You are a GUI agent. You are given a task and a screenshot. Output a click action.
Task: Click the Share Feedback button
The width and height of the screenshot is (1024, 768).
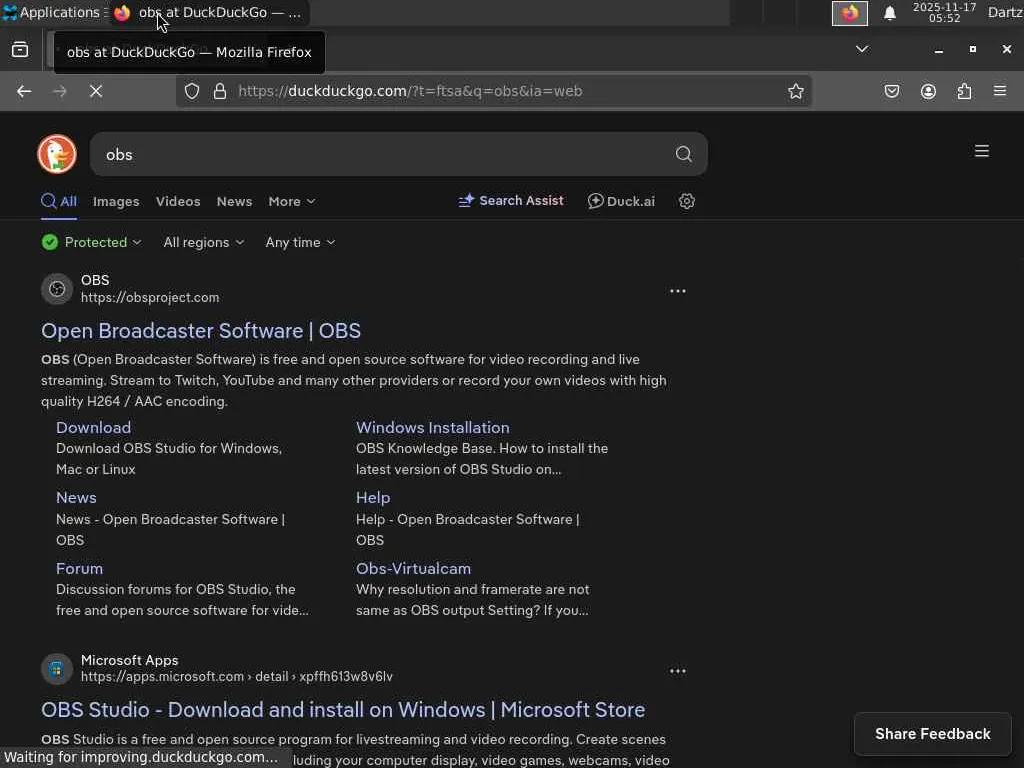point(932,734)
